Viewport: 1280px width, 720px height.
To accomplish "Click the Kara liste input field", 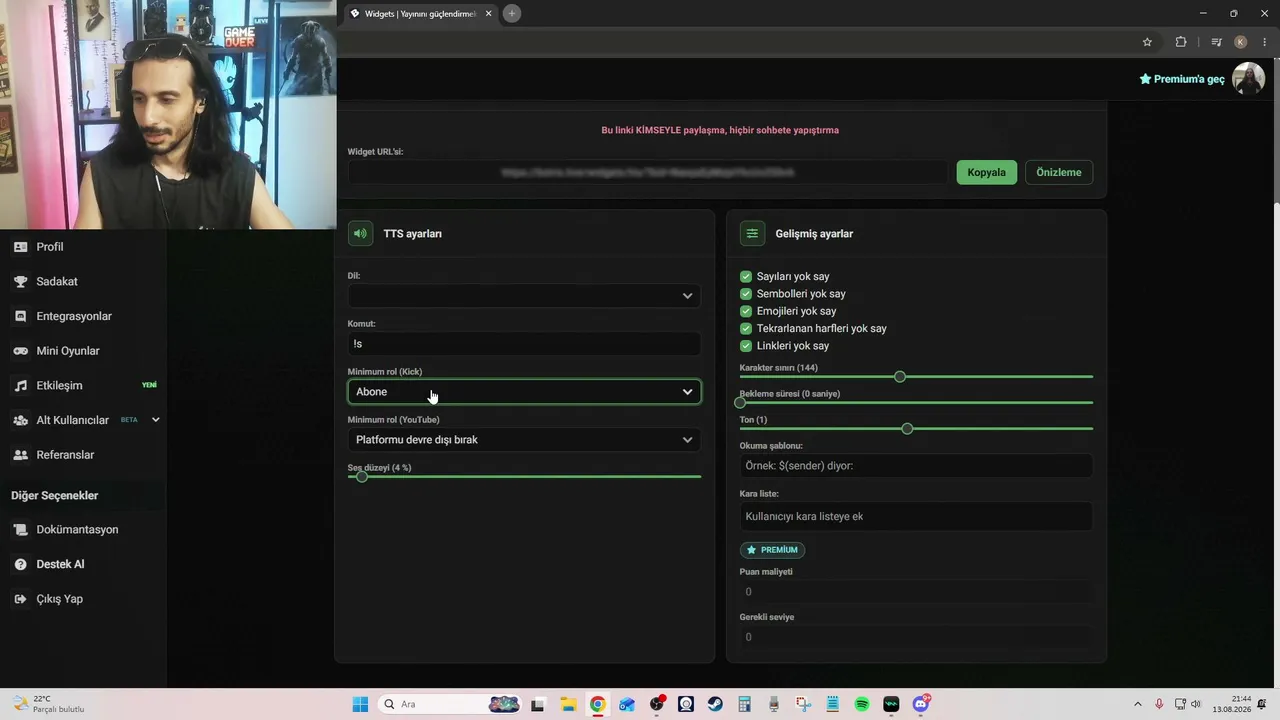I will pos(916,517).
